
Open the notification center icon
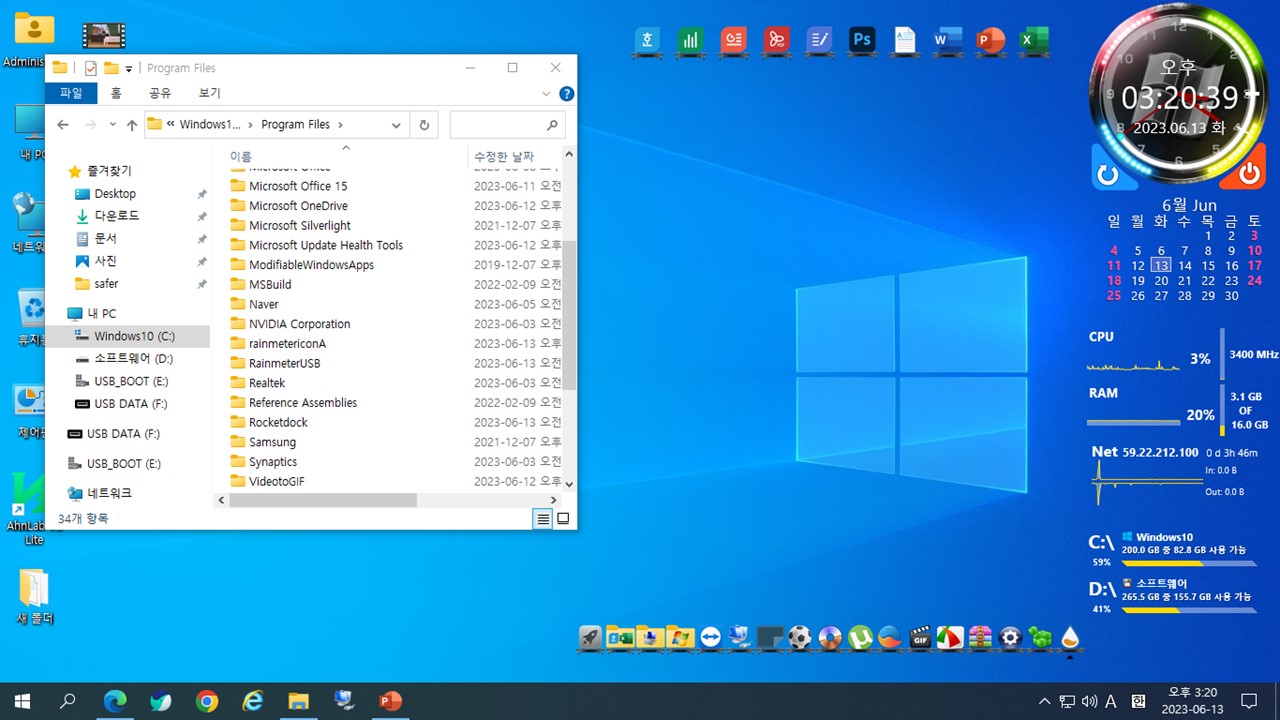[x=1249, y=701]
